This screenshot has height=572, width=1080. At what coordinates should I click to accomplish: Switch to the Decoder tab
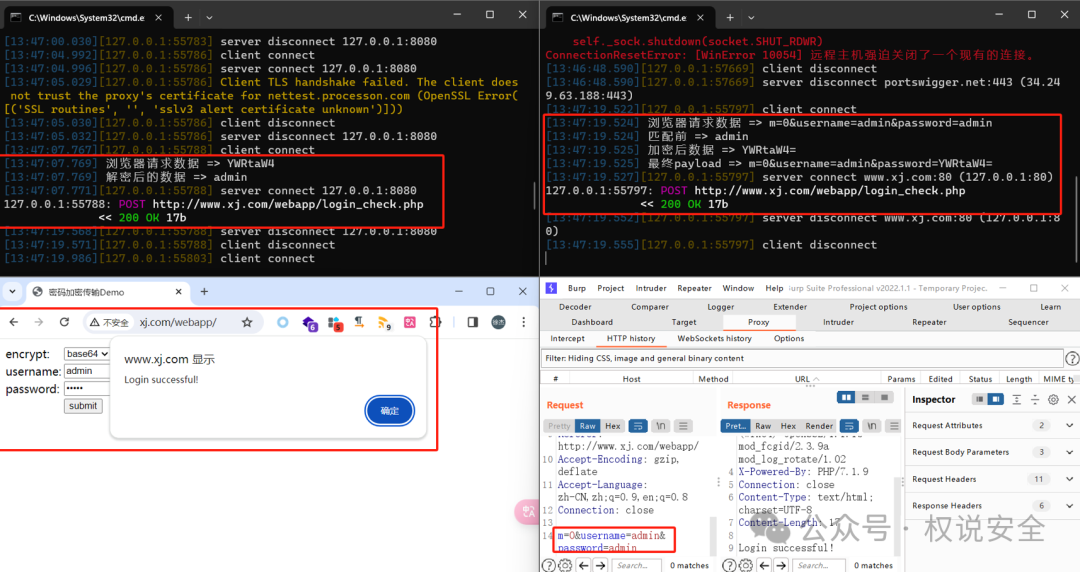(x=575, y=307)
